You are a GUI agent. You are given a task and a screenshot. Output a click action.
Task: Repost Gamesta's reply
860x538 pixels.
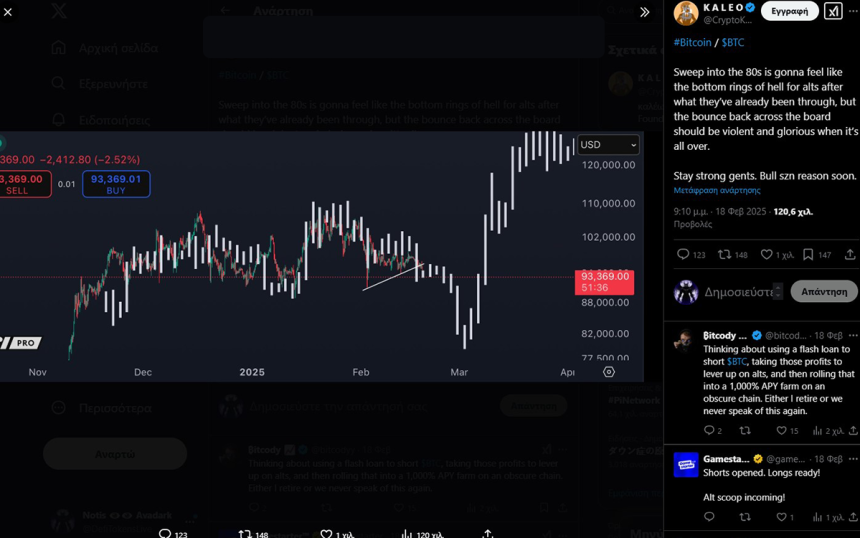[745, 517]
